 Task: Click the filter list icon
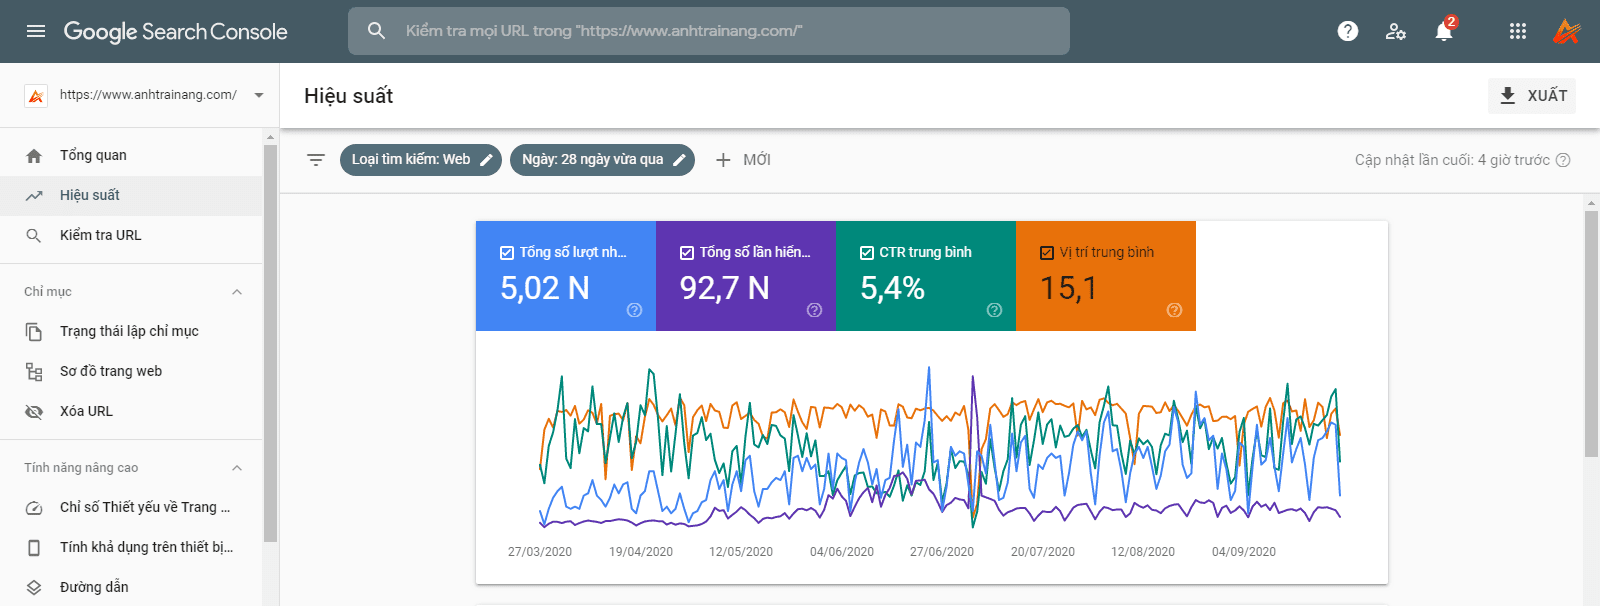[x=316, y=160]
